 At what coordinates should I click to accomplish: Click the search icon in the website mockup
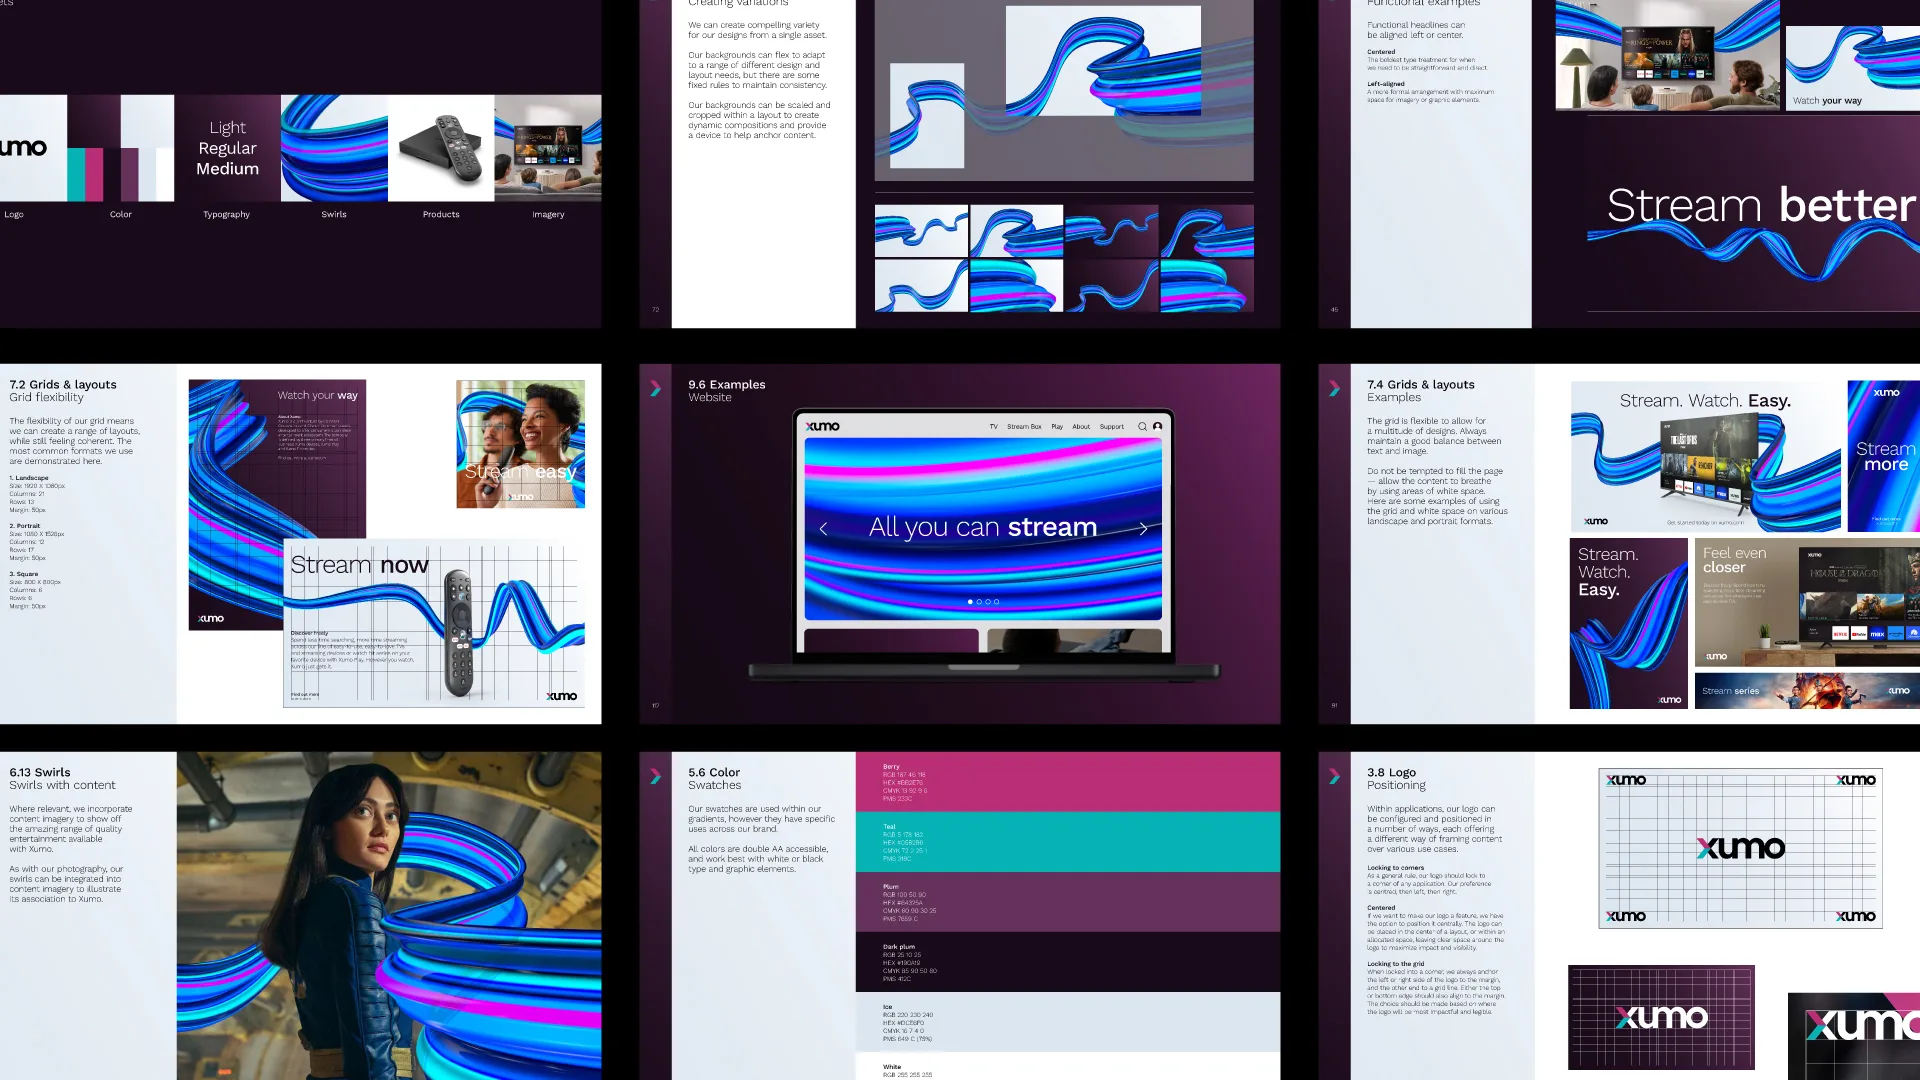point(1142,426)
